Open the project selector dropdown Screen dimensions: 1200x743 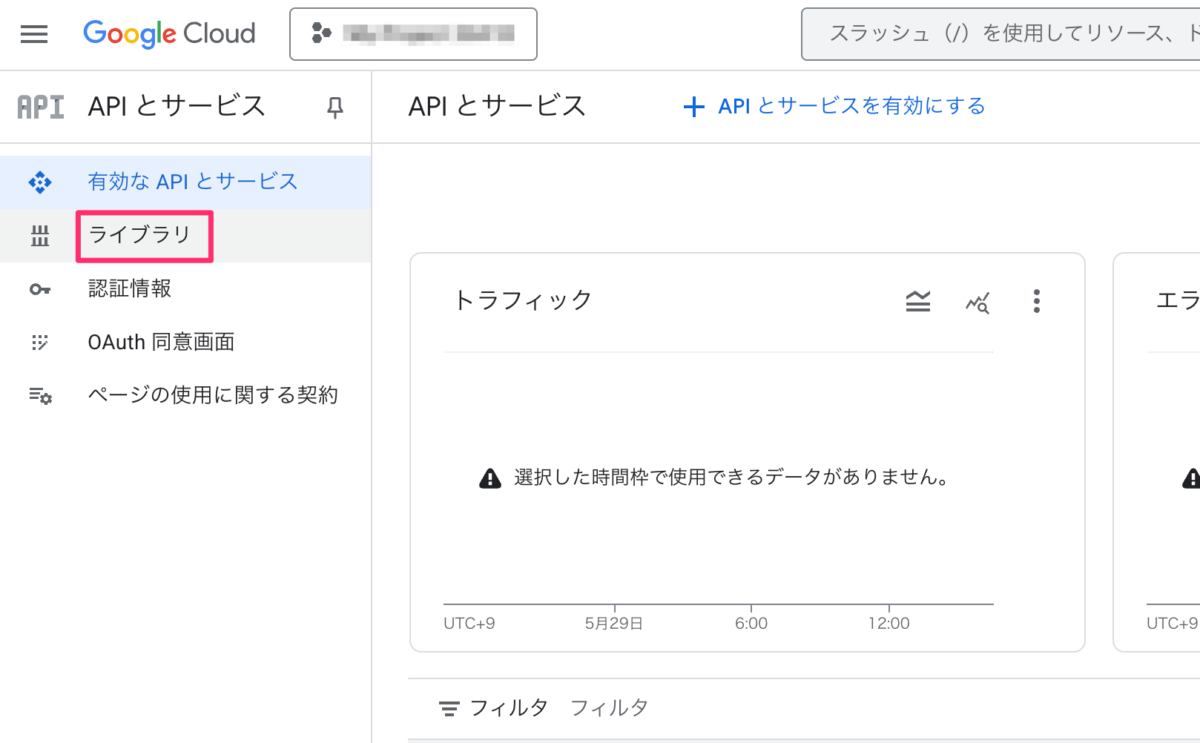pyautogui.click(x=413, y=33)
